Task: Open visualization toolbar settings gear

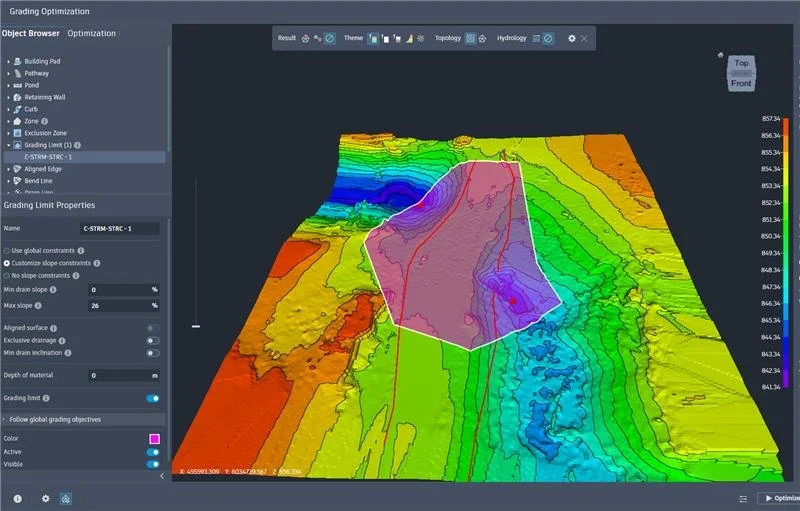Action: point(571,38)
